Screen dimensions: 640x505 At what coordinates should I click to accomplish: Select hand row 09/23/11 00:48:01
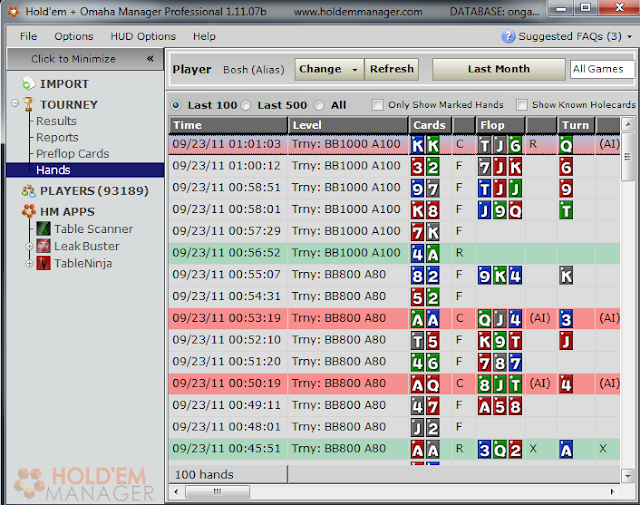[394, 427]
